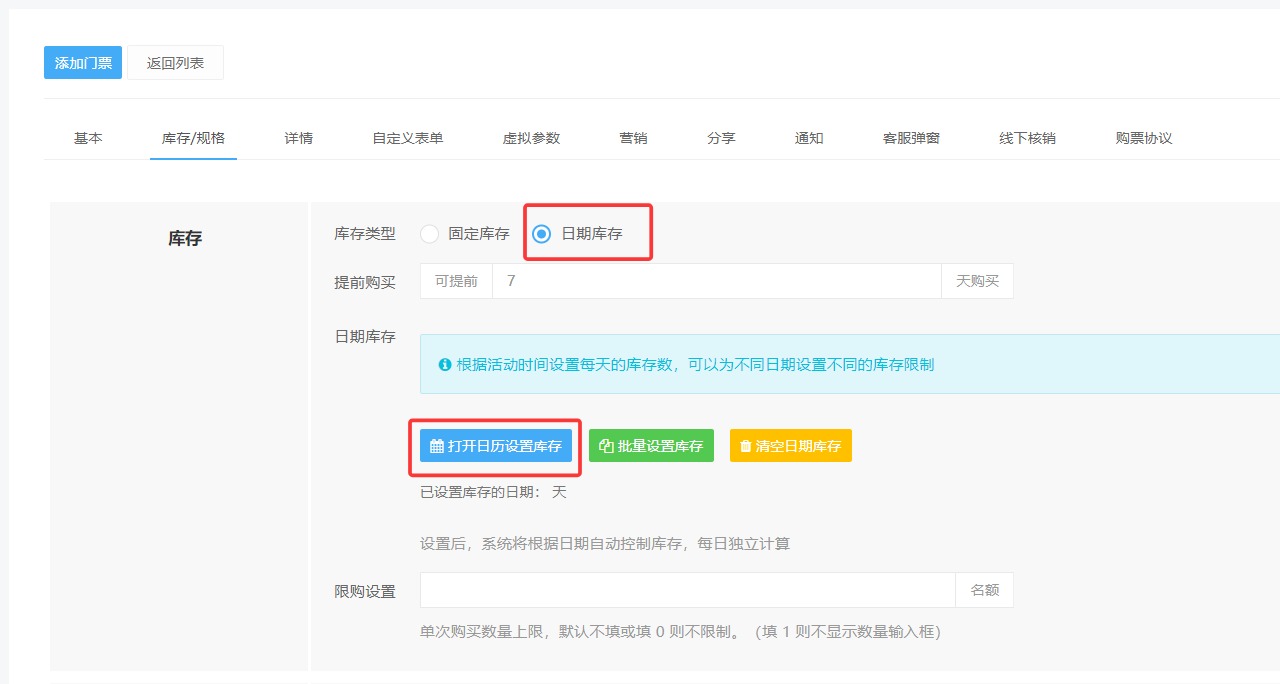The image size is (1280, 684).
Task: Focus the 限购设置 quantity input field
Action: coord(687,590)
